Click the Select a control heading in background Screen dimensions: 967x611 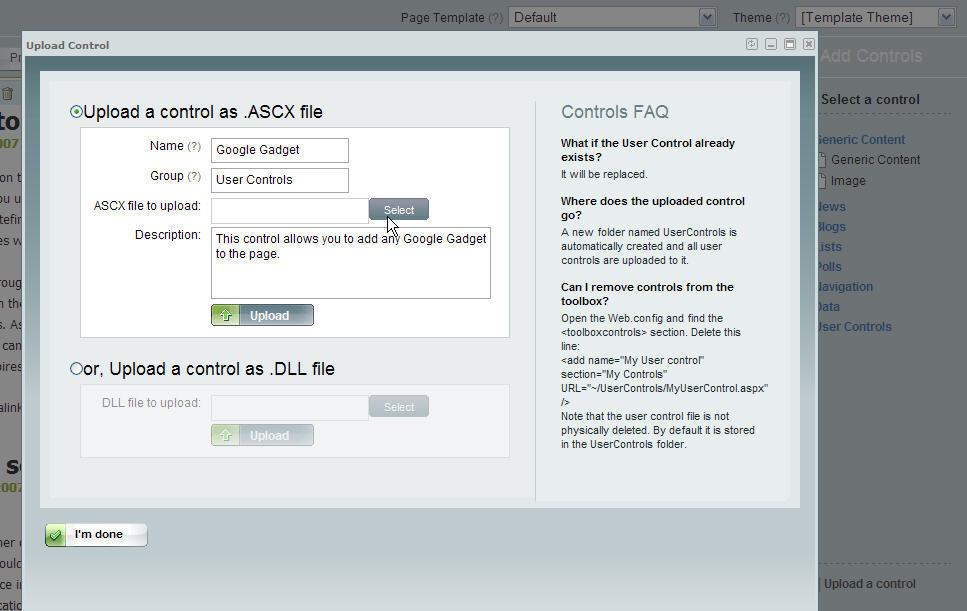870,99
